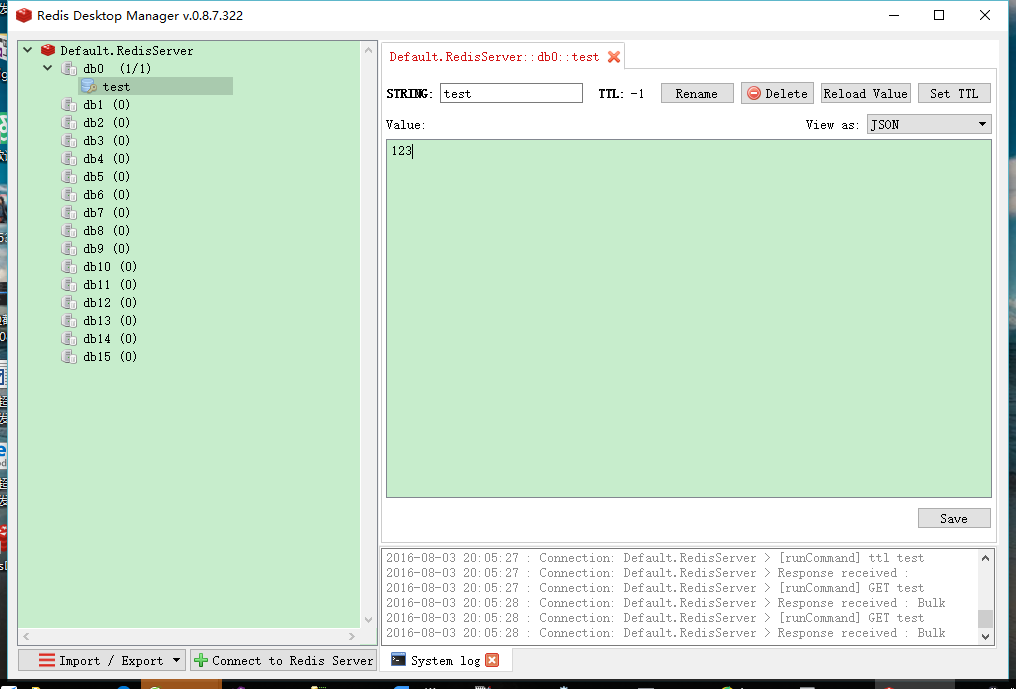Select the test key in db0

coord(155,86)
